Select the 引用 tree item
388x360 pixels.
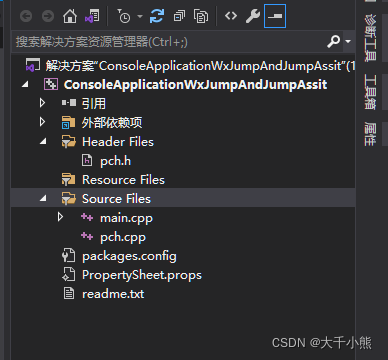click(x=94, y=104)
